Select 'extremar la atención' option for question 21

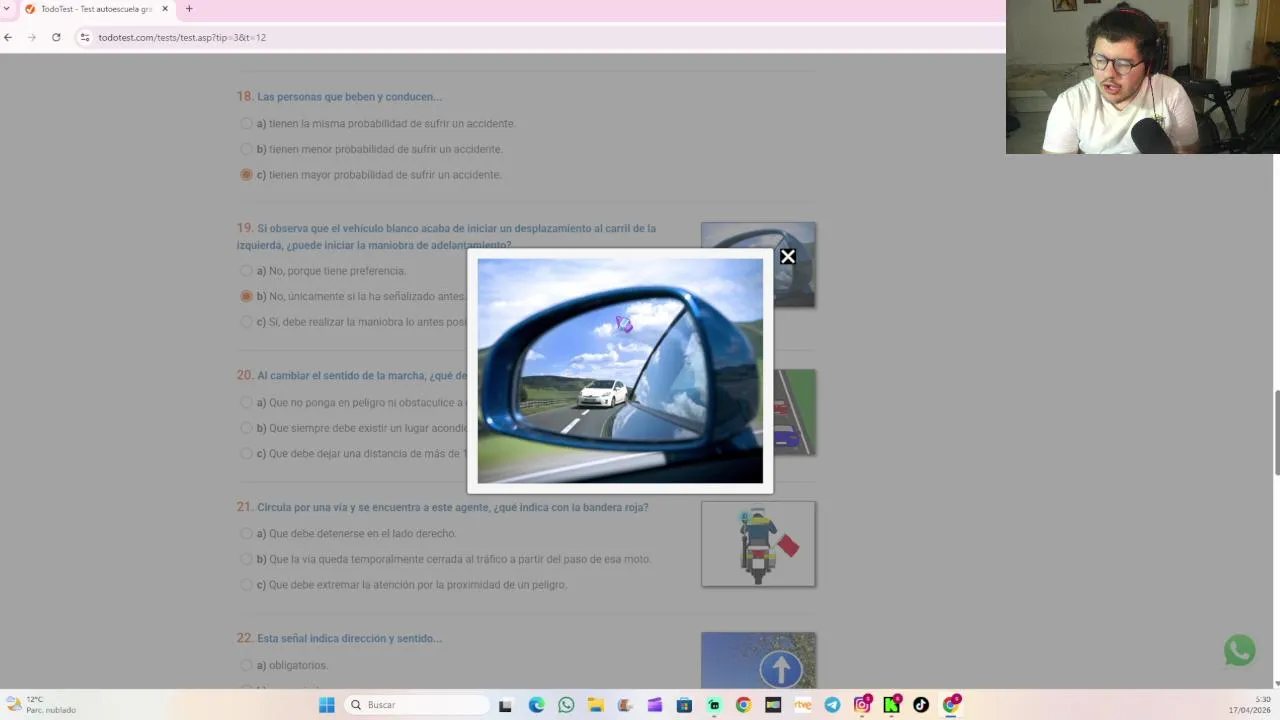(x=246, y=585)
